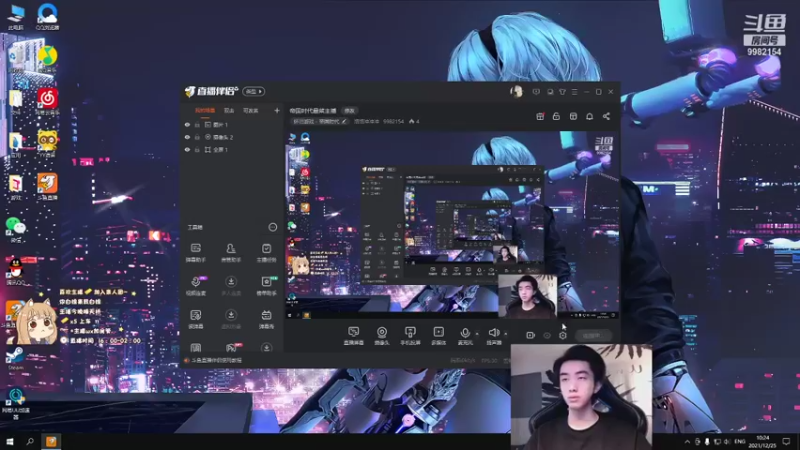Click the go-live button at bottom right
Image resolution: width=800 pixels, height=450 pixels.
tap(593, 335)
